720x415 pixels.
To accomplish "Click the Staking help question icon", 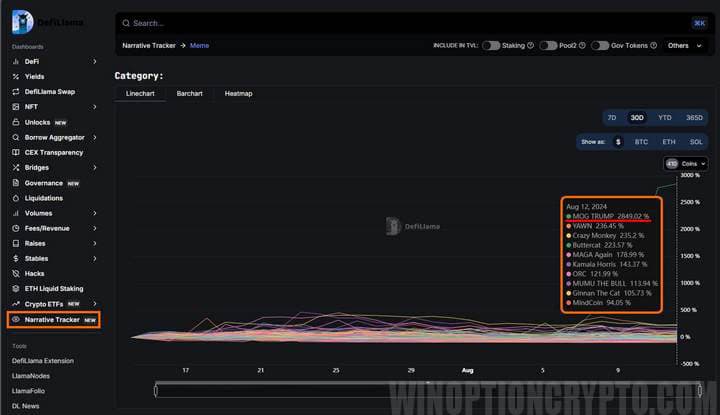I will tap(530, 45).
